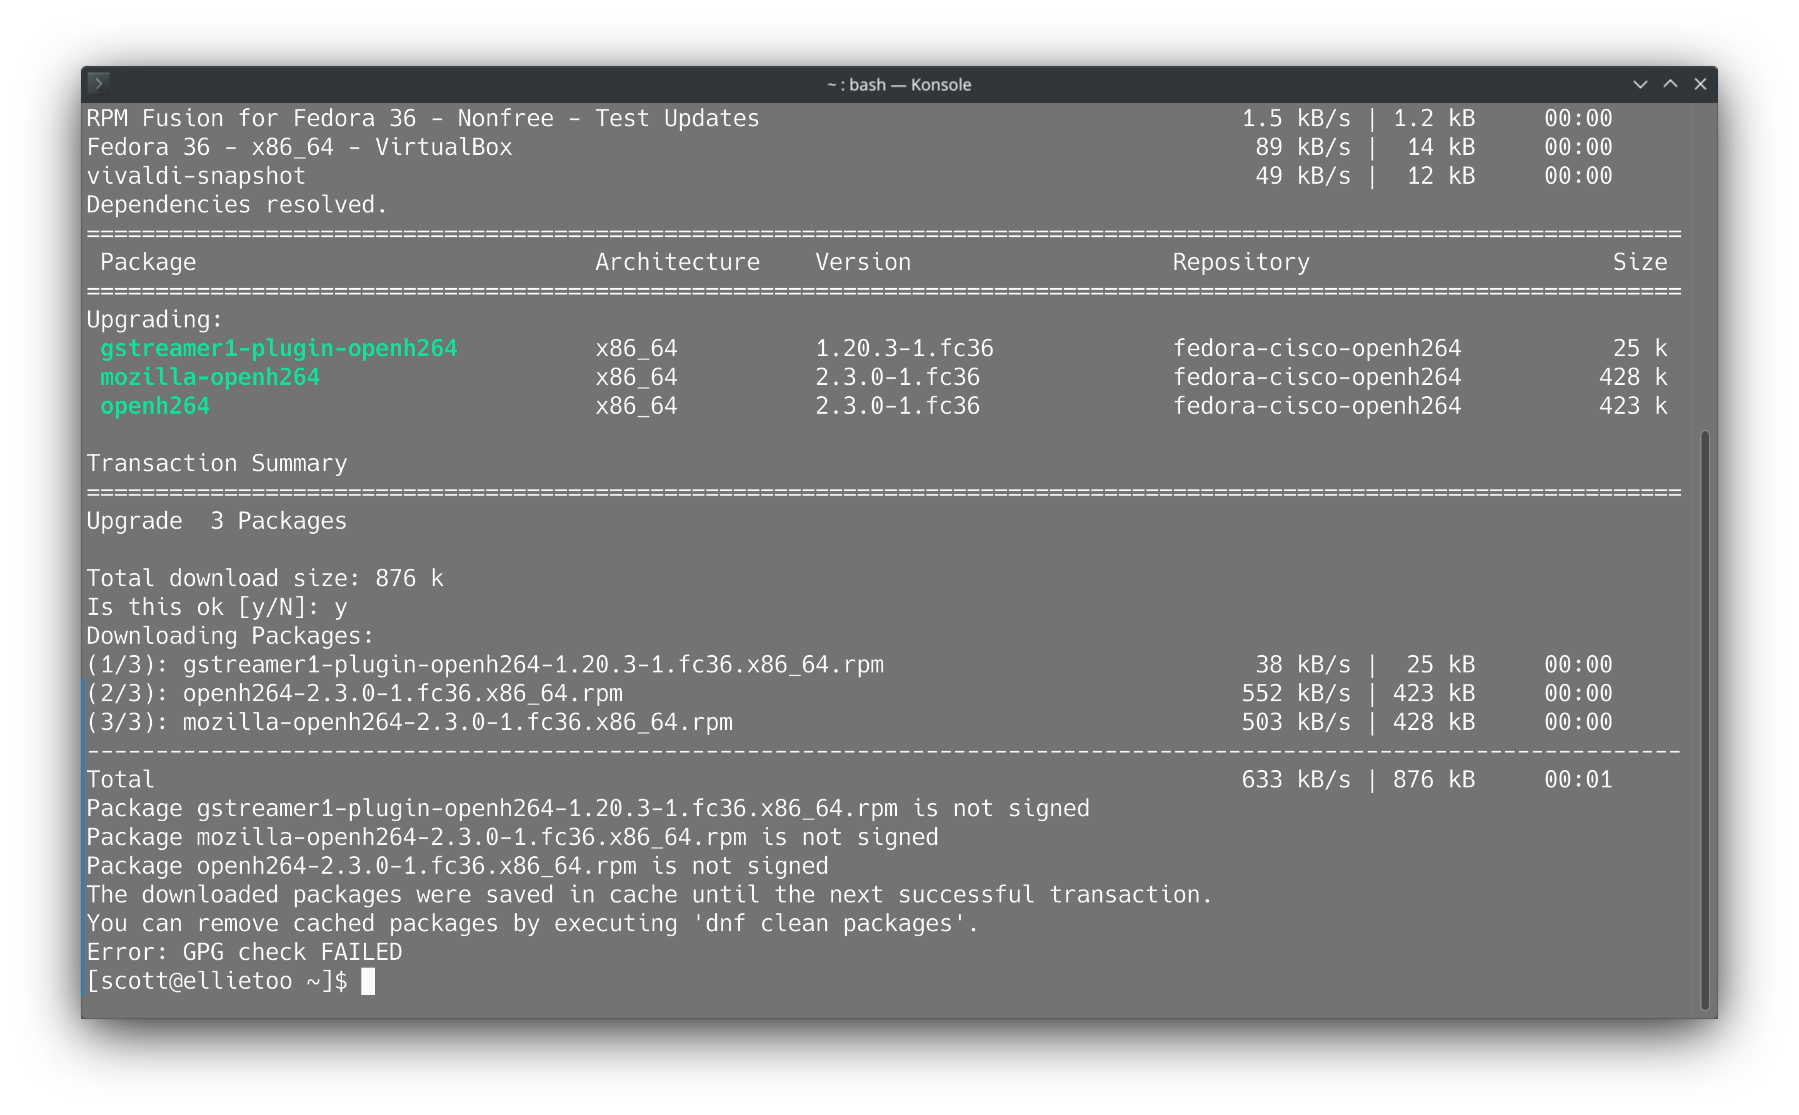Image resolution: width=1799 pixels, height=1115 pixels.
Task: Click the '503 kB/s' download speed
Action: click(x=1296, y=723)
